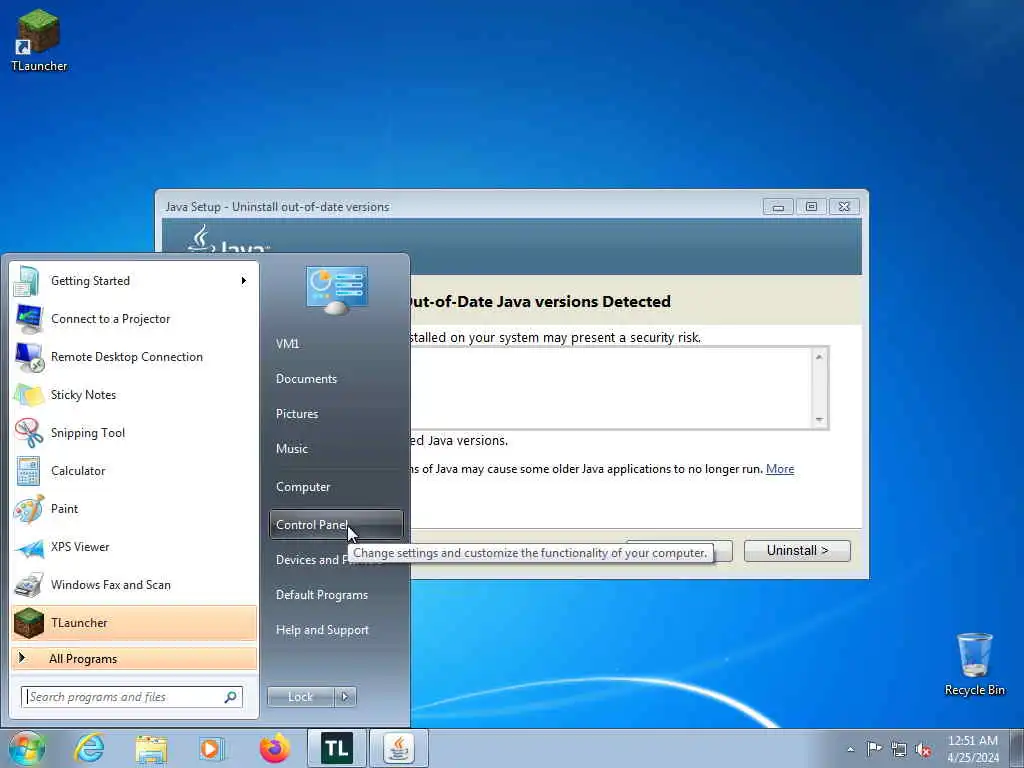Open the shutdown options arrow next to Lock
This screenshot has height=768, width=1024.
[345, 697]
